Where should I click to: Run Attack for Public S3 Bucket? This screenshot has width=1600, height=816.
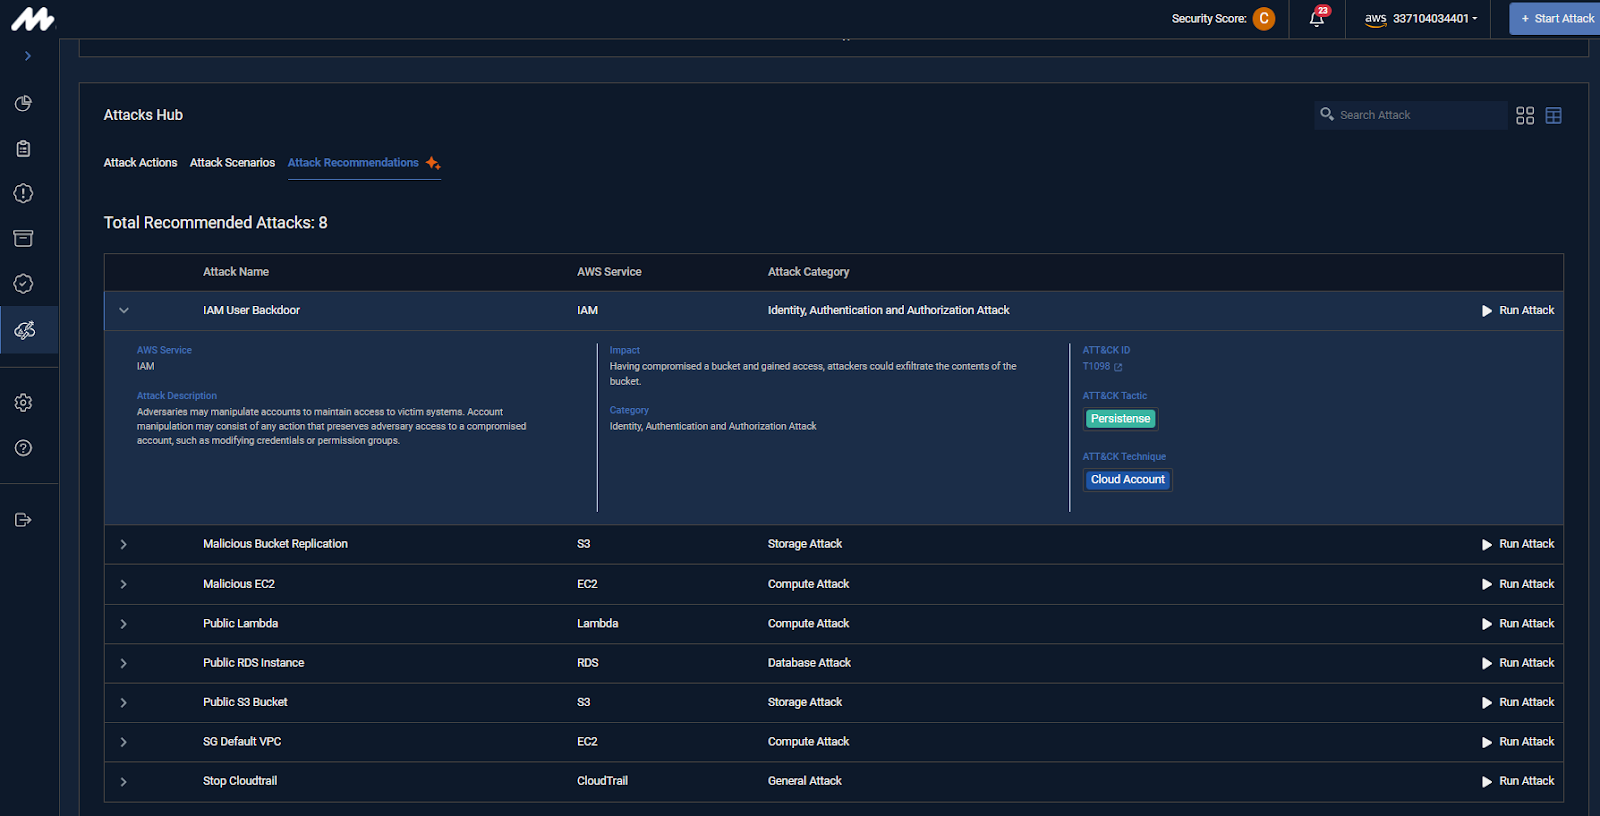point(1518,703)
